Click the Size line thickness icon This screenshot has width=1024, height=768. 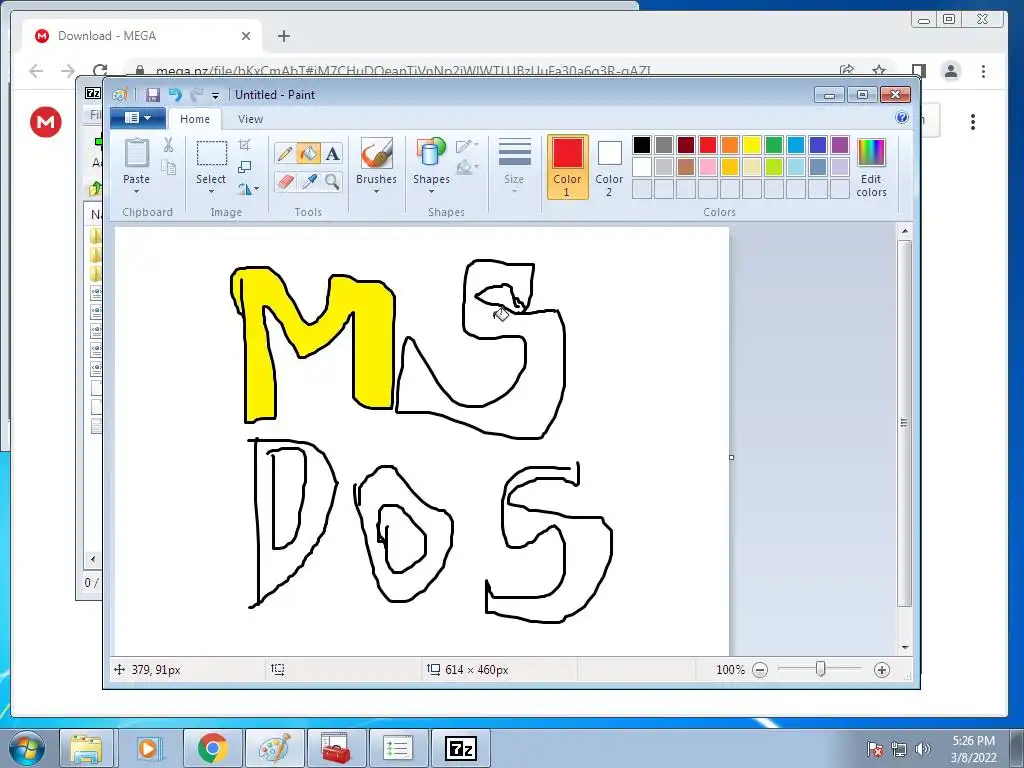point(514,153)
